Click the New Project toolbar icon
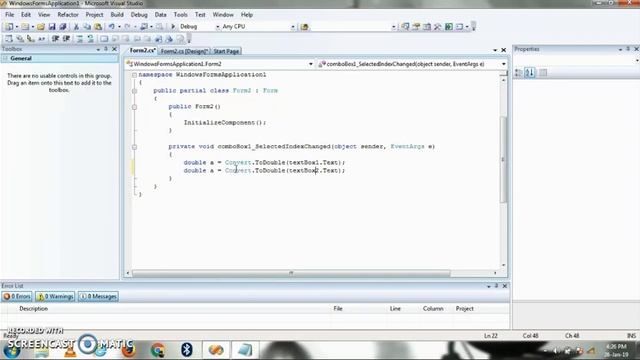 coord(9,27)
